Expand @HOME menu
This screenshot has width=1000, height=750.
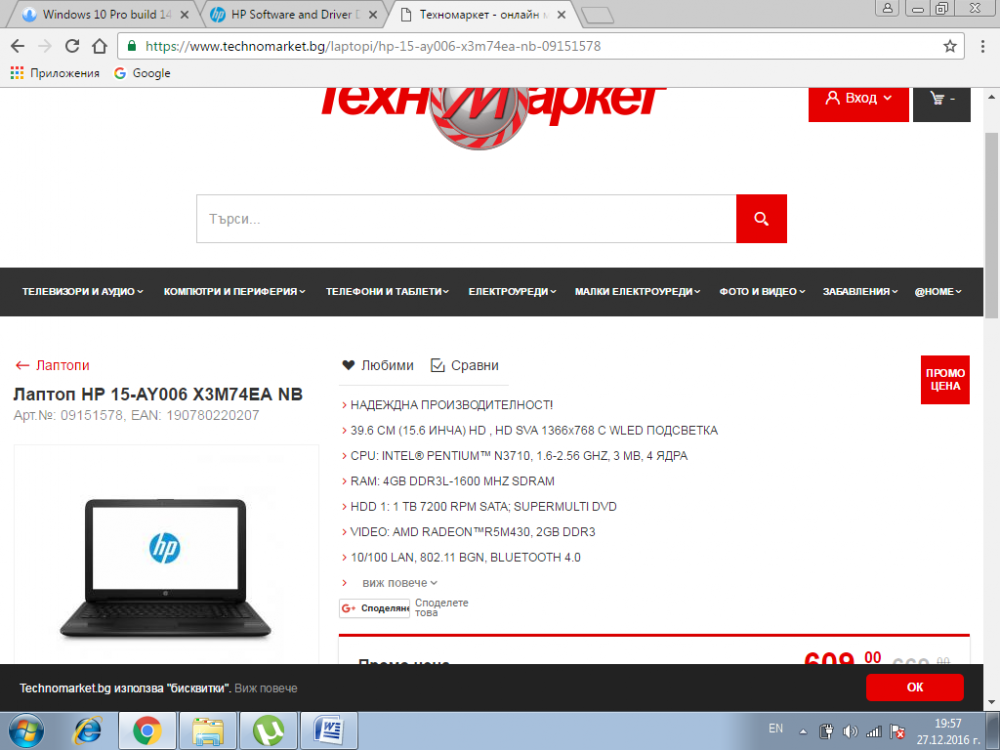click(x=938, y=291)
